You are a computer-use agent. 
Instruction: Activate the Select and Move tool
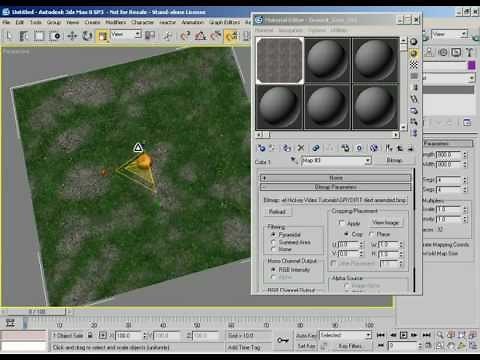point(72,35)
